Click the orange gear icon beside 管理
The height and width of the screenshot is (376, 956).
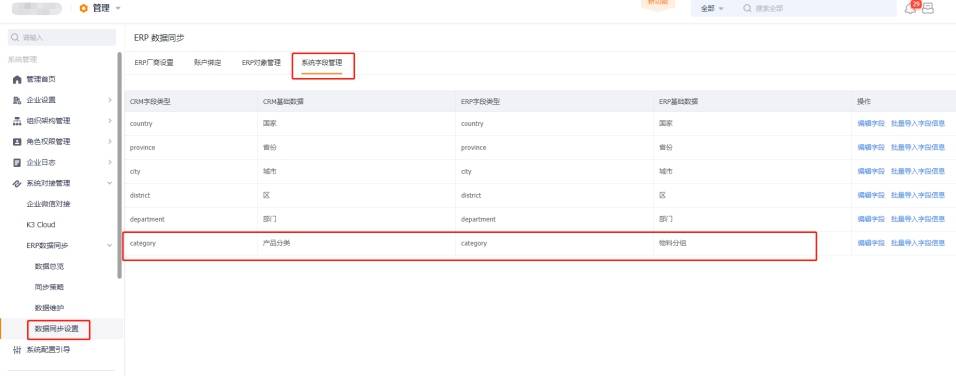pyautogui.click(x=84, y=9)
